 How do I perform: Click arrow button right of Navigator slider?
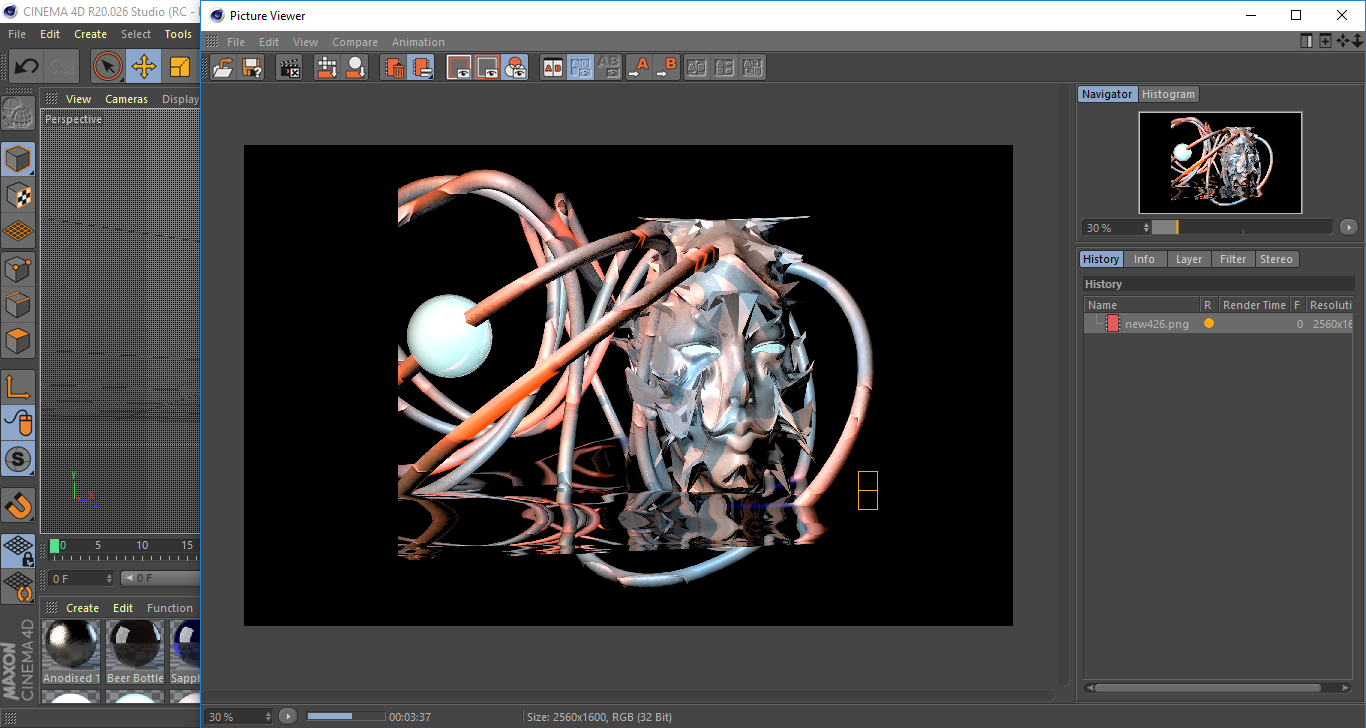(1349, 227)
